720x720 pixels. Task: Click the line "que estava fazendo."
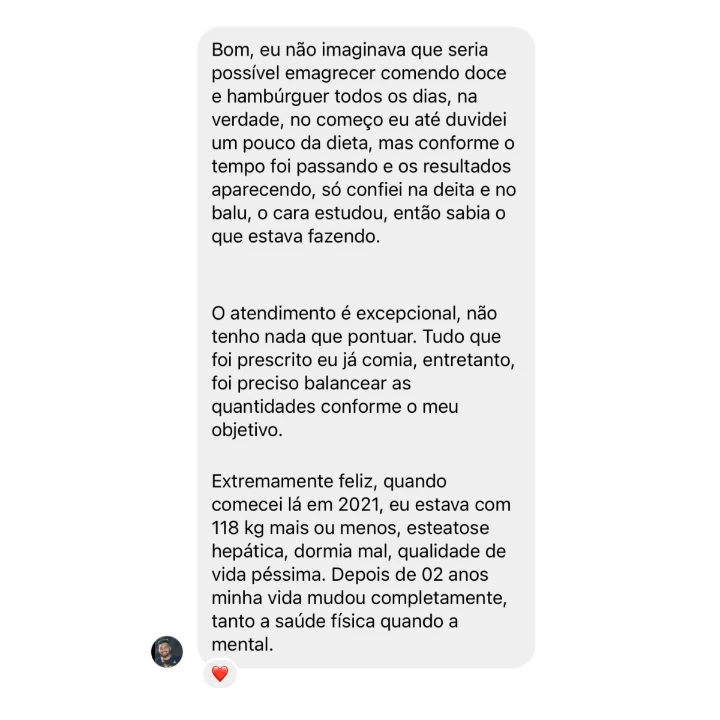coord(296,237)
